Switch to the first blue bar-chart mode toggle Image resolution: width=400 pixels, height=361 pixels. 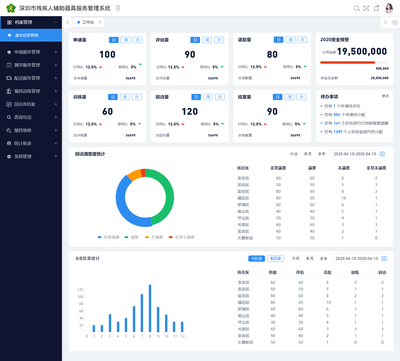pos(256,258)
